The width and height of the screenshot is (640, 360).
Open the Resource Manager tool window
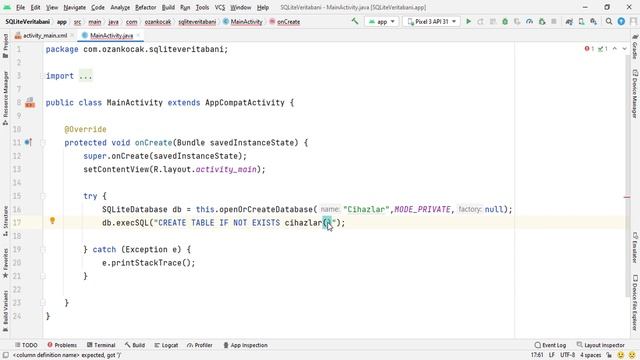pyautogui.click(x=5, y=98)
